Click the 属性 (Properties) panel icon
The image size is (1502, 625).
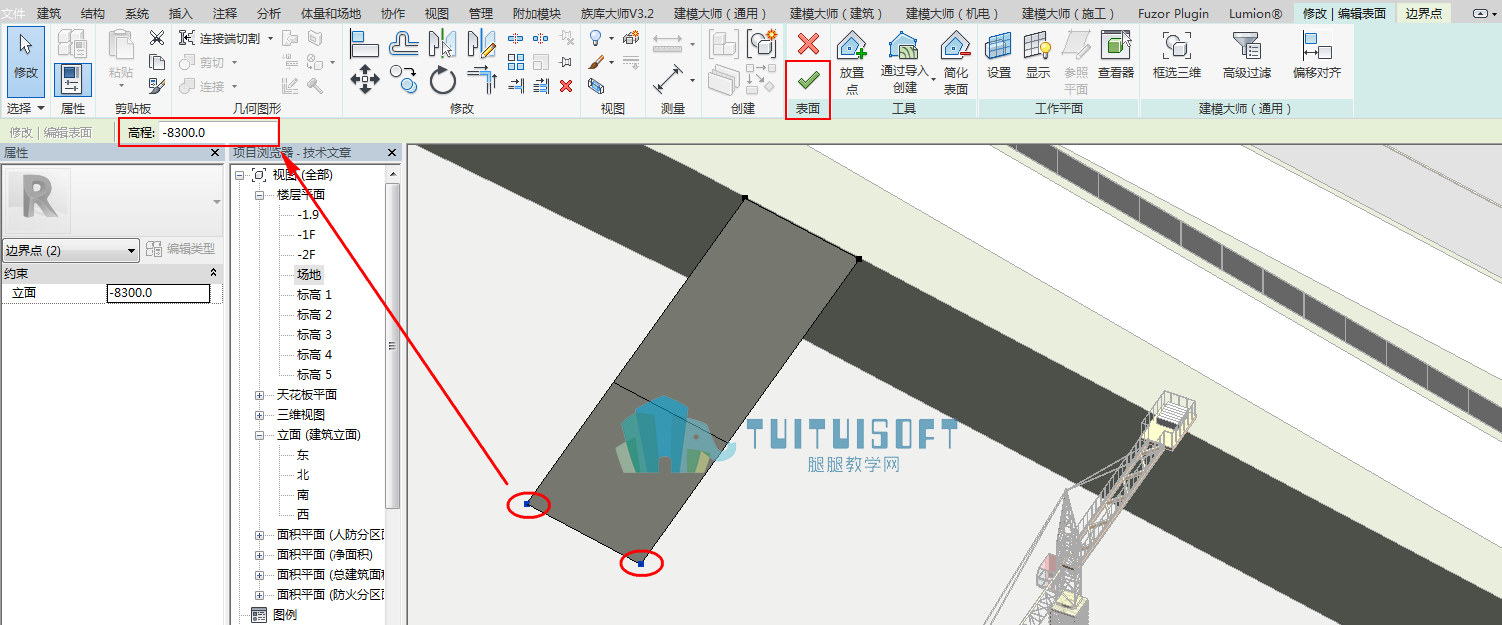73,80
